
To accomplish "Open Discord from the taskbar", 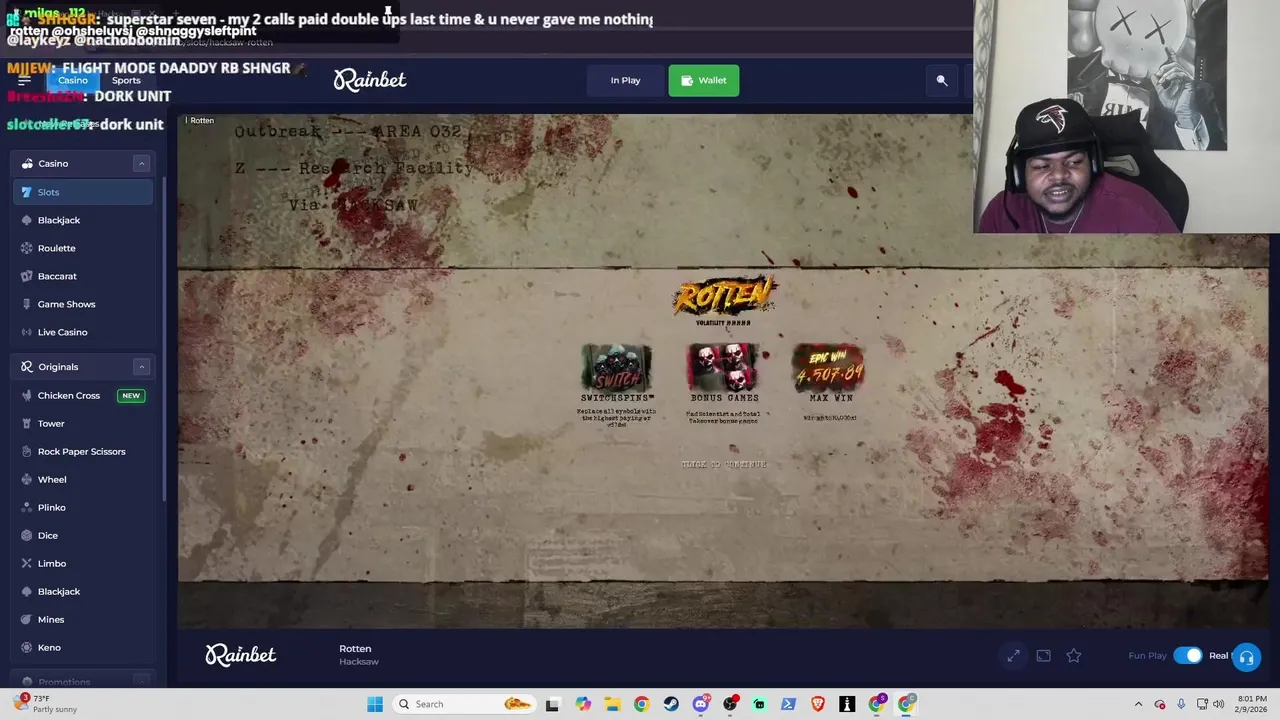I will click(x=701, y=704).
